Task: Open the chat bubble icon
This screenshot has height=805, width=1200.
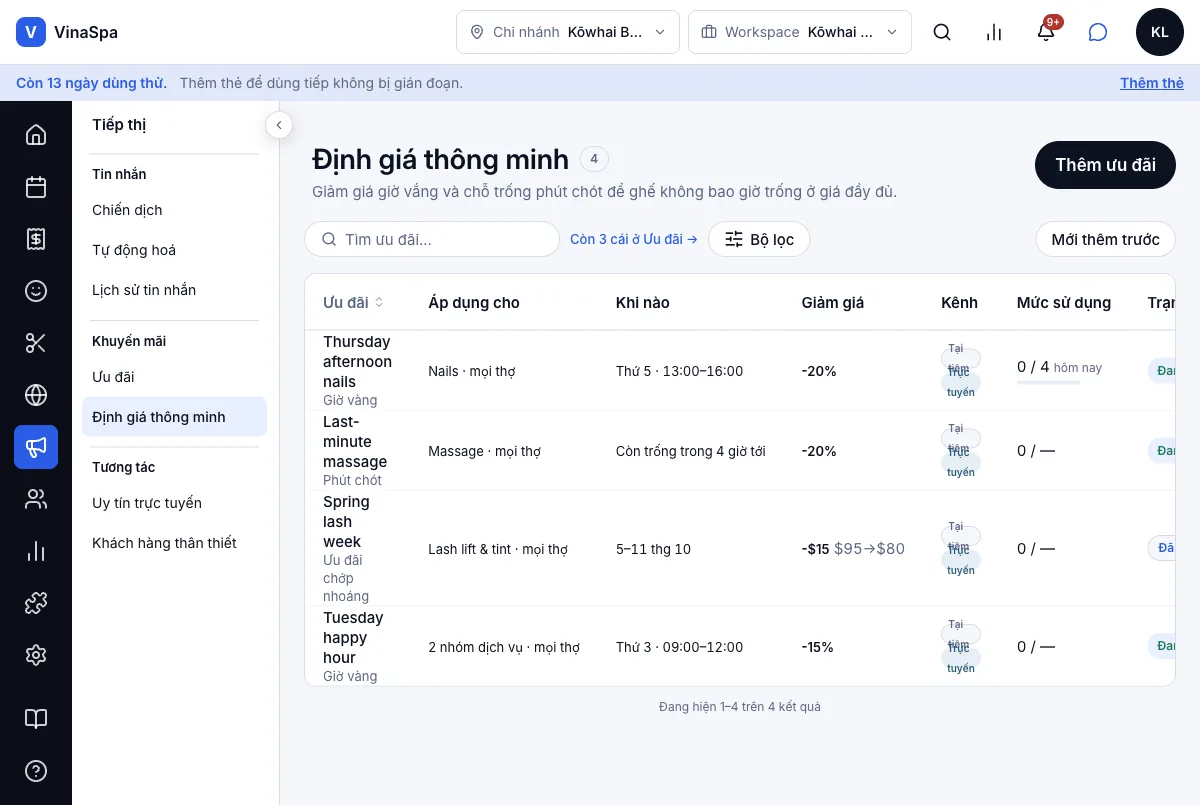Action: pyautogui.click(x=1098, y=32)
